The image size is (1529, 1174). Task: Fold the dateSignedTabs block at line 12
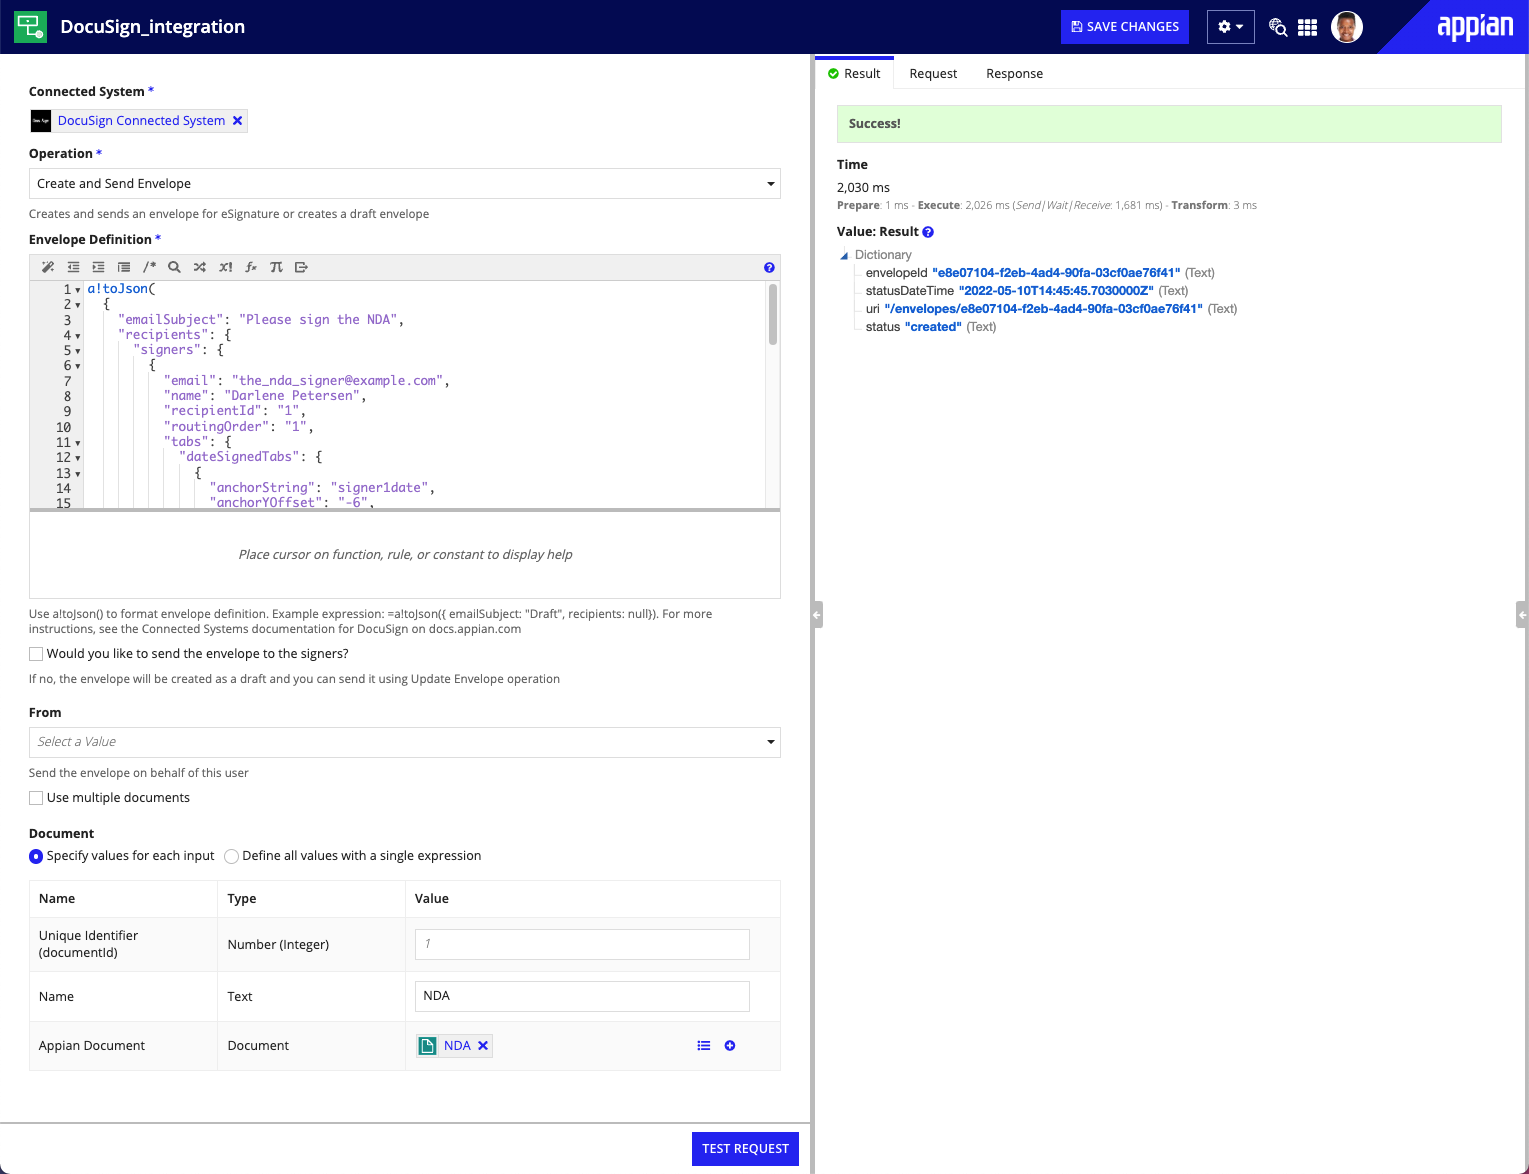click(78, 458)
